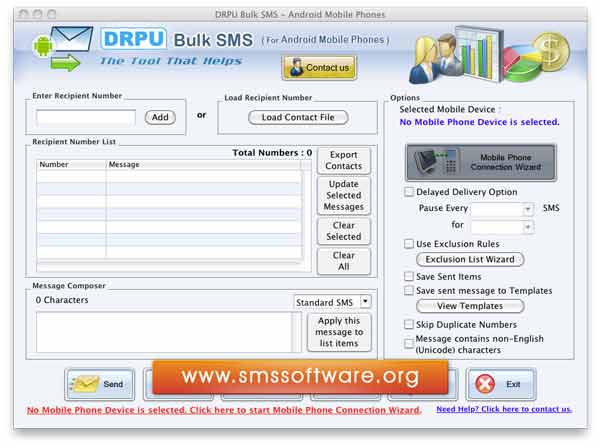Viewport: 600px width, 448px height.
Task: Click the yellow envelope Send icon
Action: tap(84, 384)
